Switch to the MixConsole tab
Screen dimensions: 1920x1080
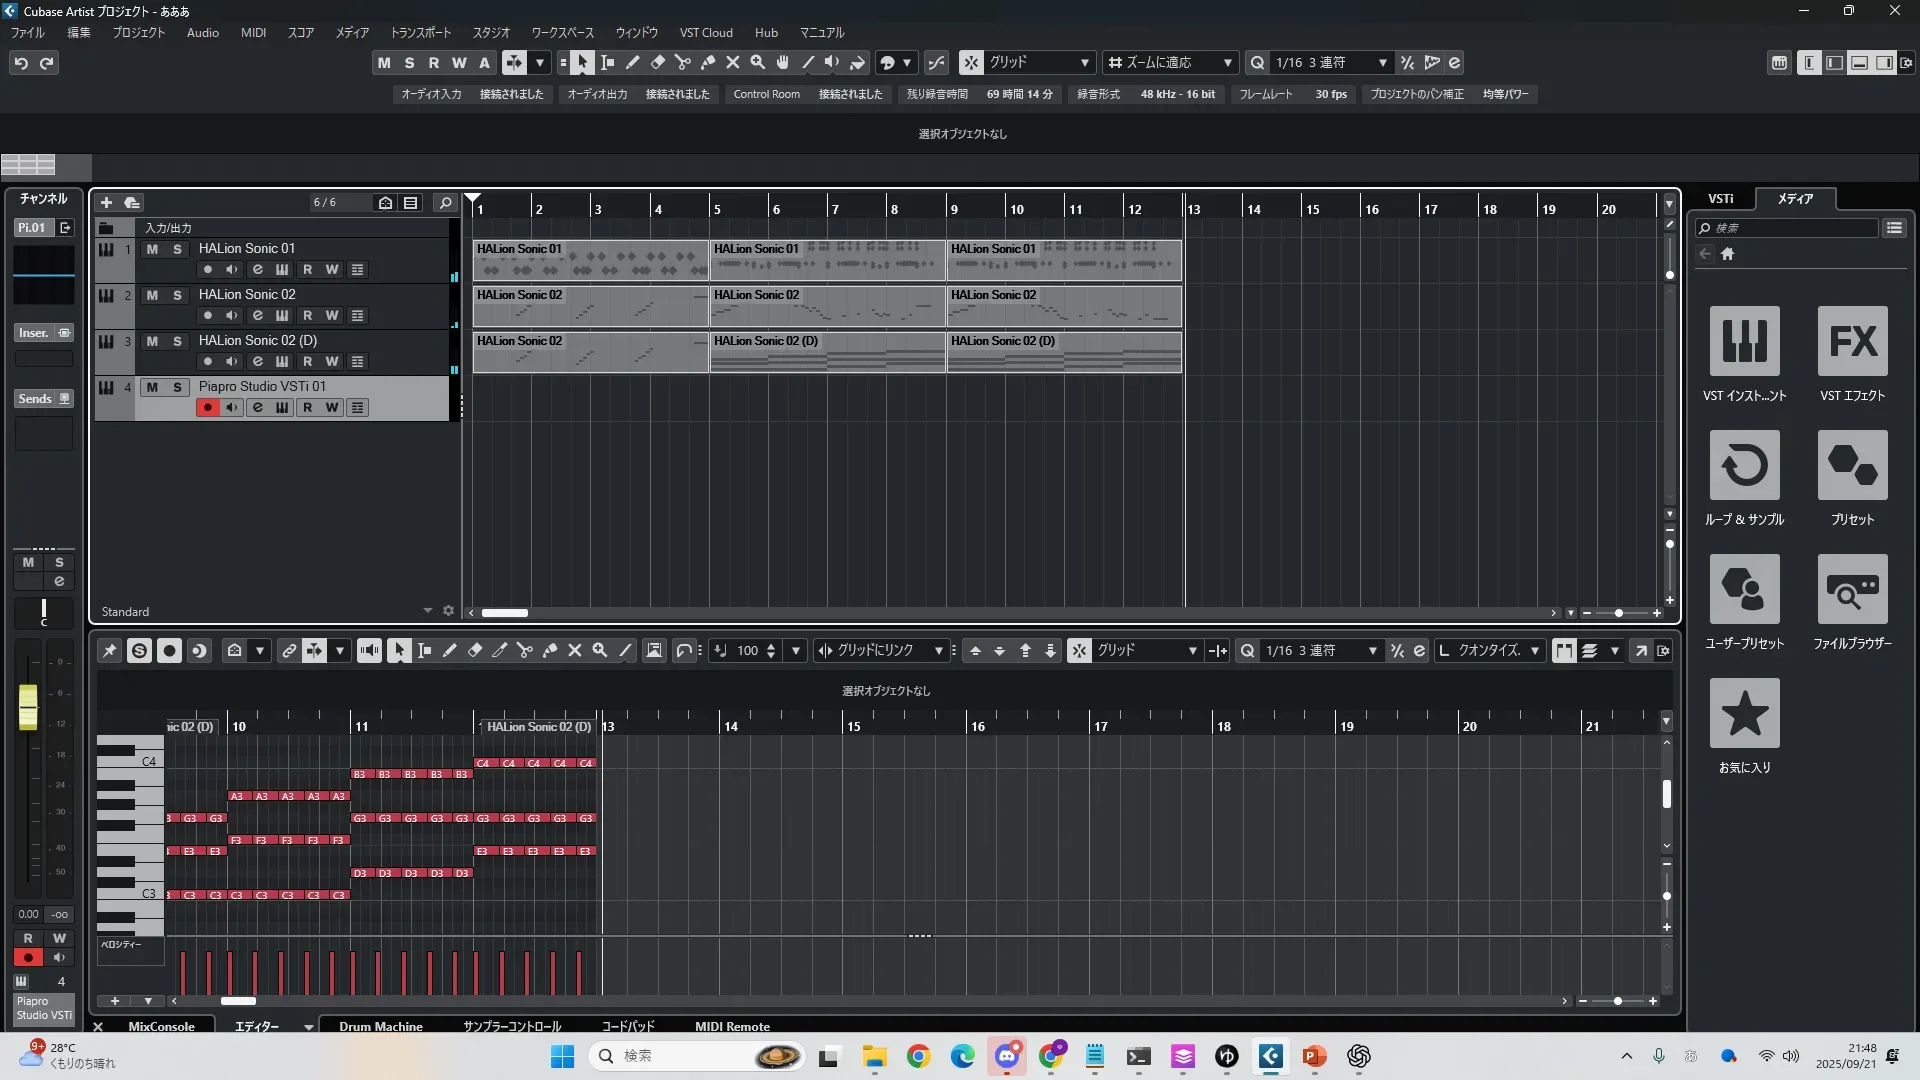click(161, 1026)
